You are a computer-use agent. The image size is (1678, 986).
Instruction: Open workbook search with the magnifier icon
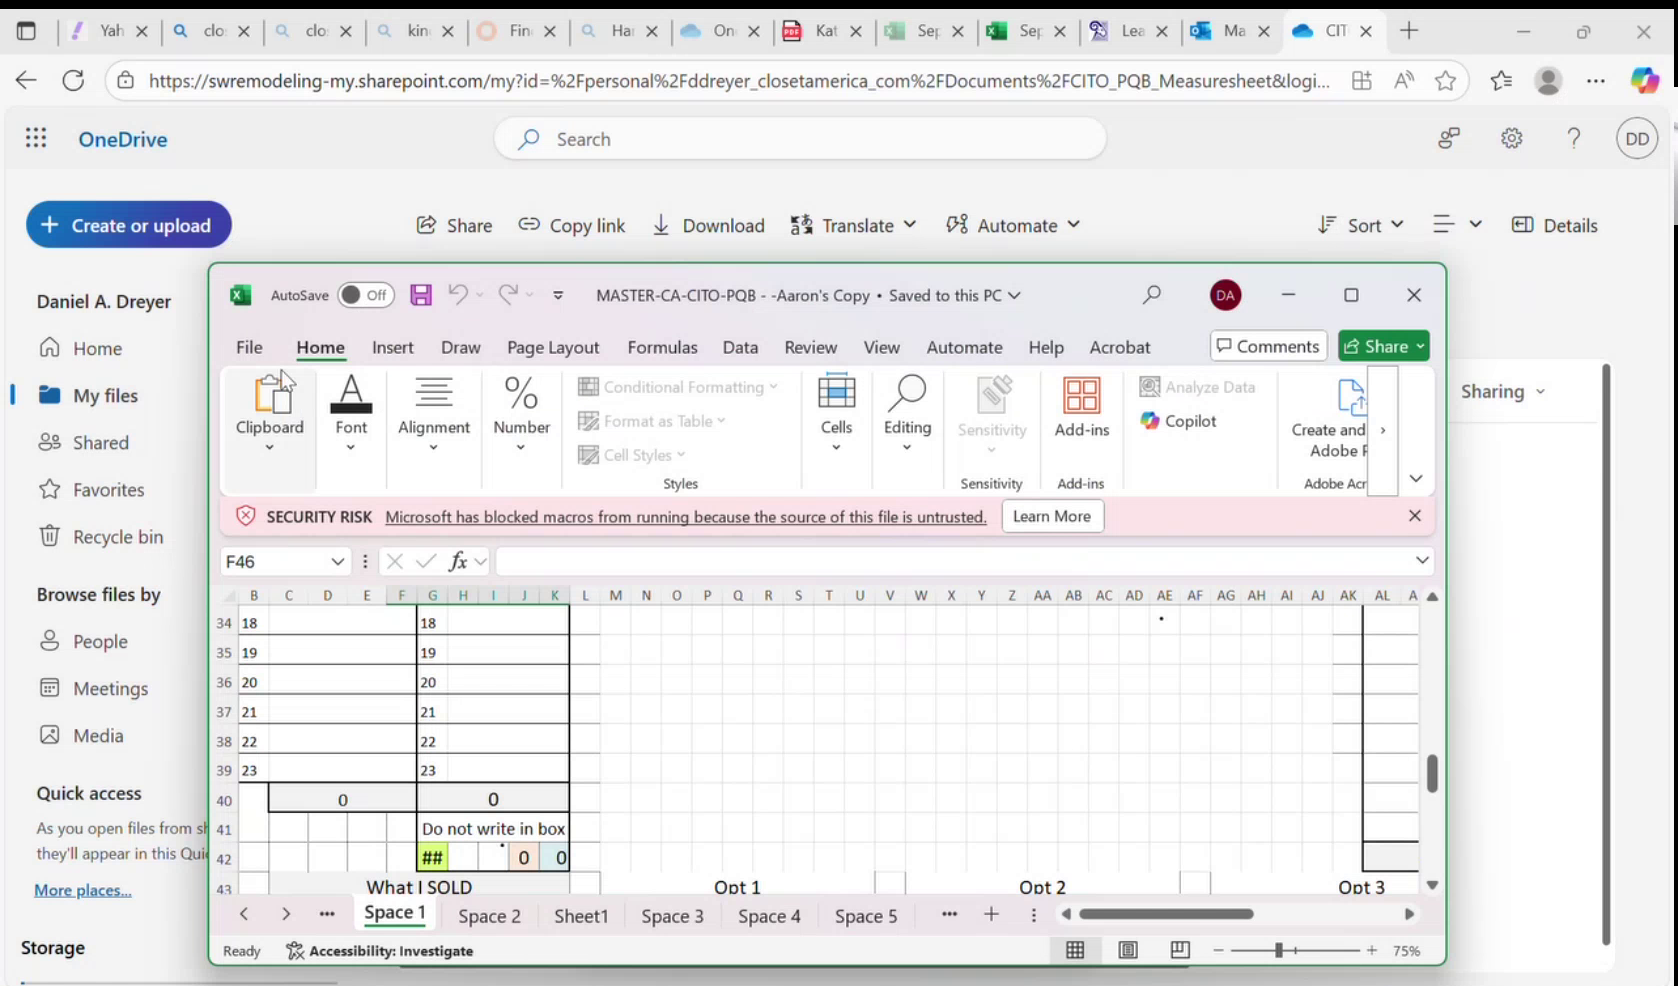1151,295
